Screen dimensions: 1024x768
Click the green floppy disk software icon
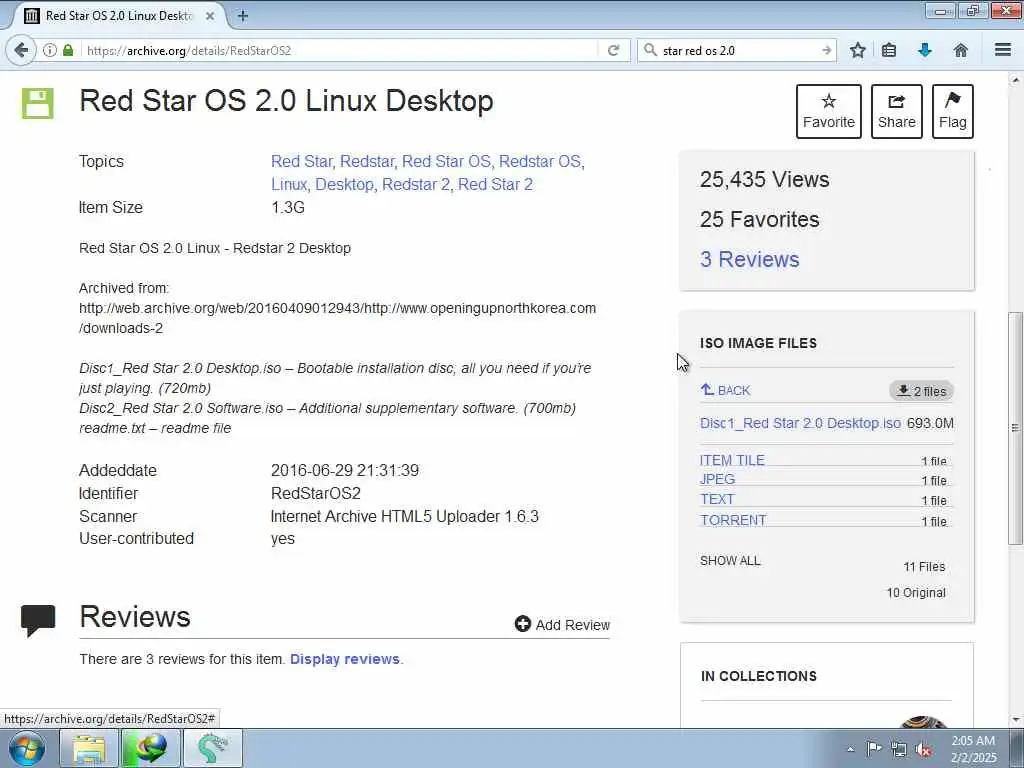tap(38, 104)
